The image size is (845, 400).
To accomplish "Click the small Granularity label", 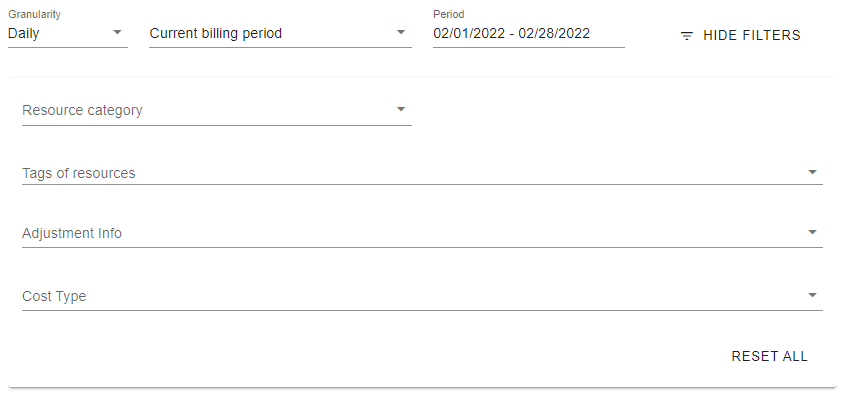I will [34, 15].
